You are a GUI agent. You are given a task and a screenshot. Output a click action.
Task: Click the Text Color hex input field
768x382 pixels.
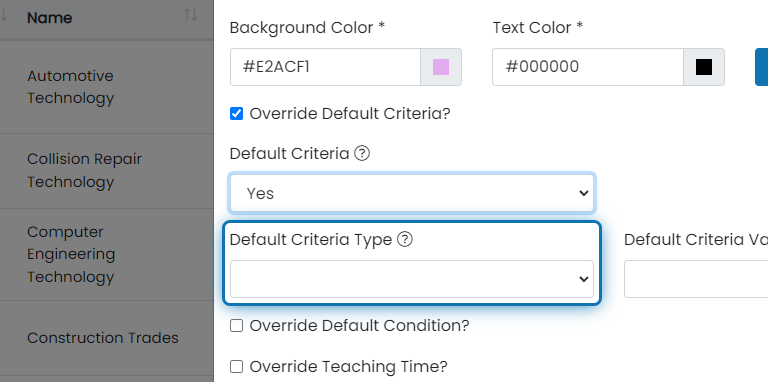(588, 67)
